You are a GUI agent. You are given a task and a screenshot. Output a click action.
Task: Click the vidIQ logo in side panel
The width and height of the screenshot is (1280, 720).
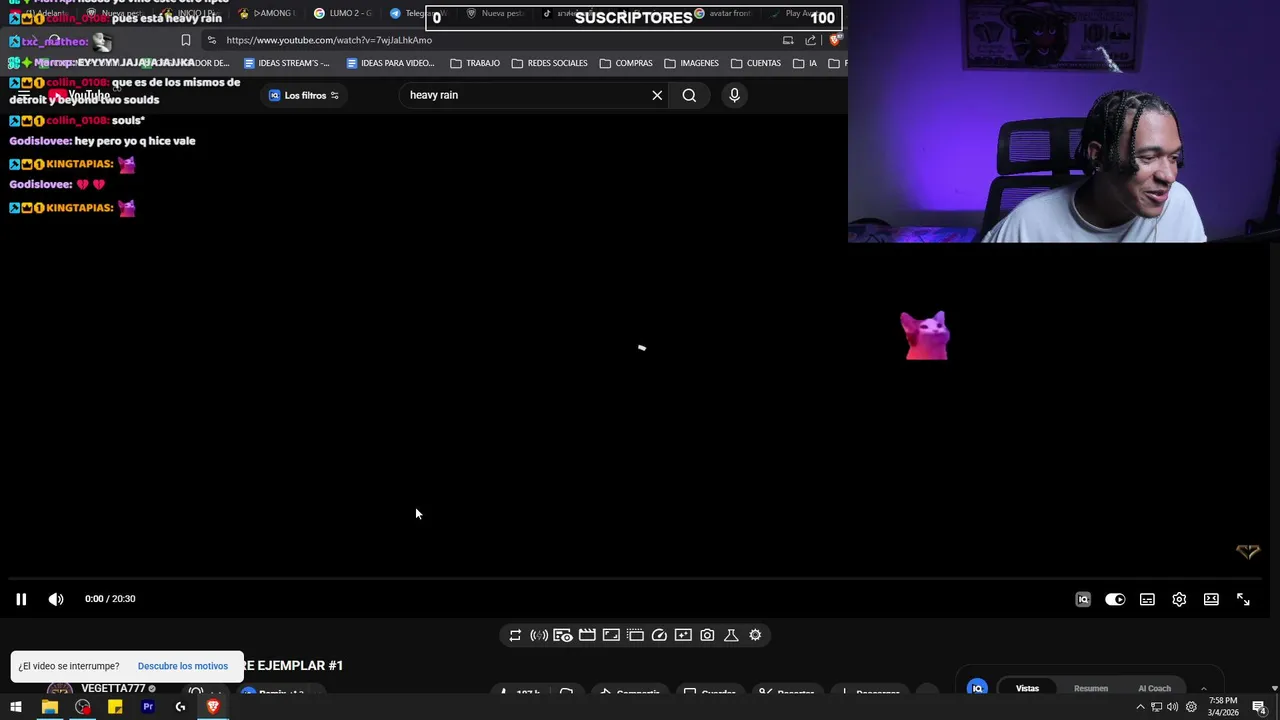pyautogui.click(x=977, y=688)
